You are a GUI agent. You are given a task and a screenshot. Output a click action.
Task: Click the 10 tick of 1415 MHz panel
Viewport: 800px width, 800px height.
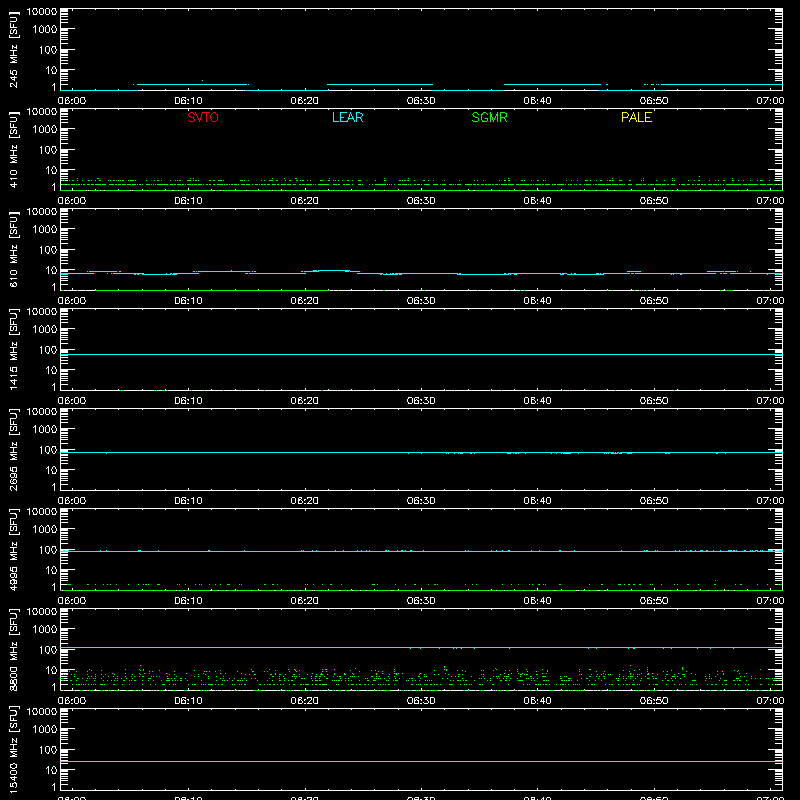pyautogui.click(x=52, y=370)
